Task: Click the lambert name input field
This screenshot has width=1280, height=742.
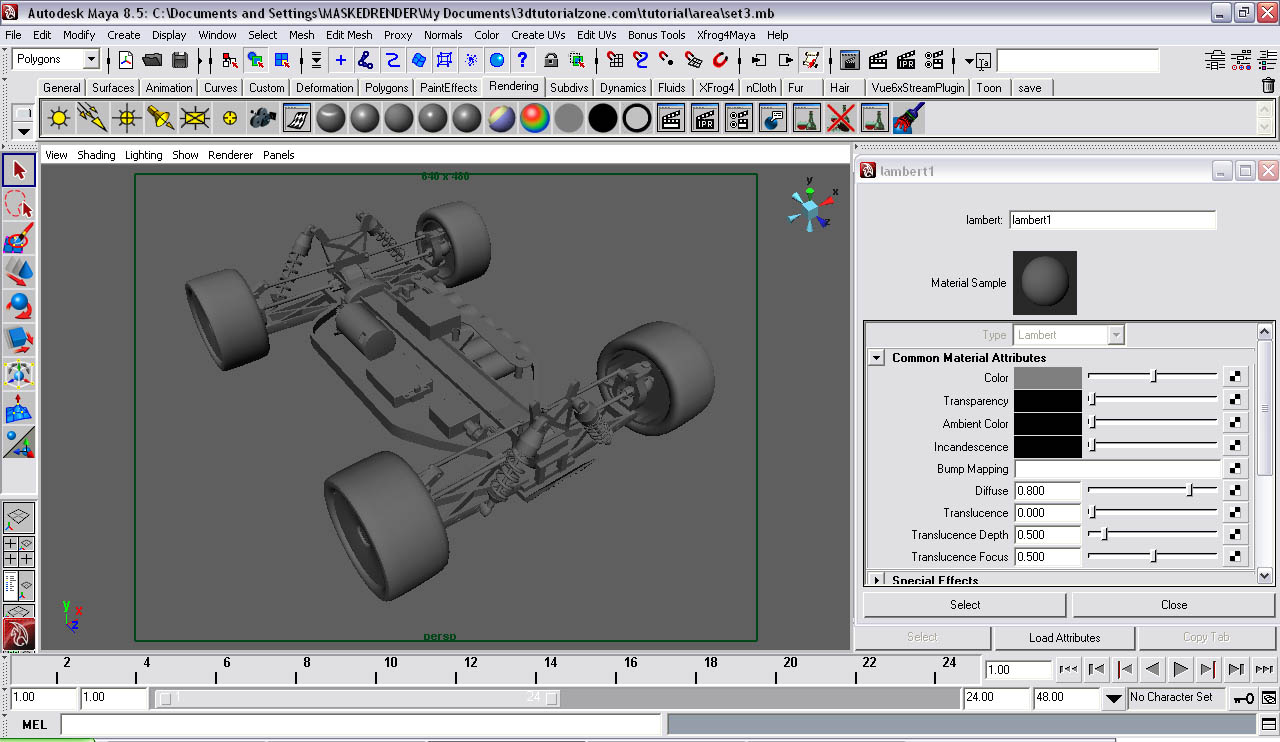Action: [x=1112, y=220]
